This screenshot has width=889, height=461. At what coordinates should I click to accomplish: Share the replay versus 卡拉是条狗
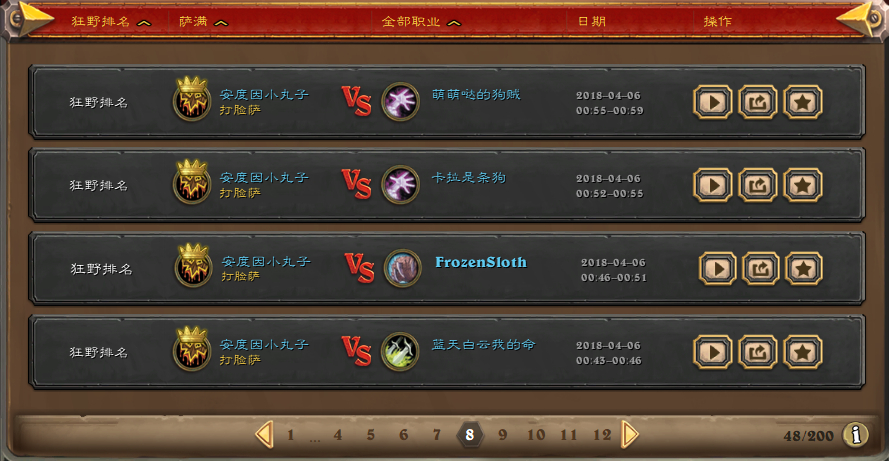coord(758,185)
